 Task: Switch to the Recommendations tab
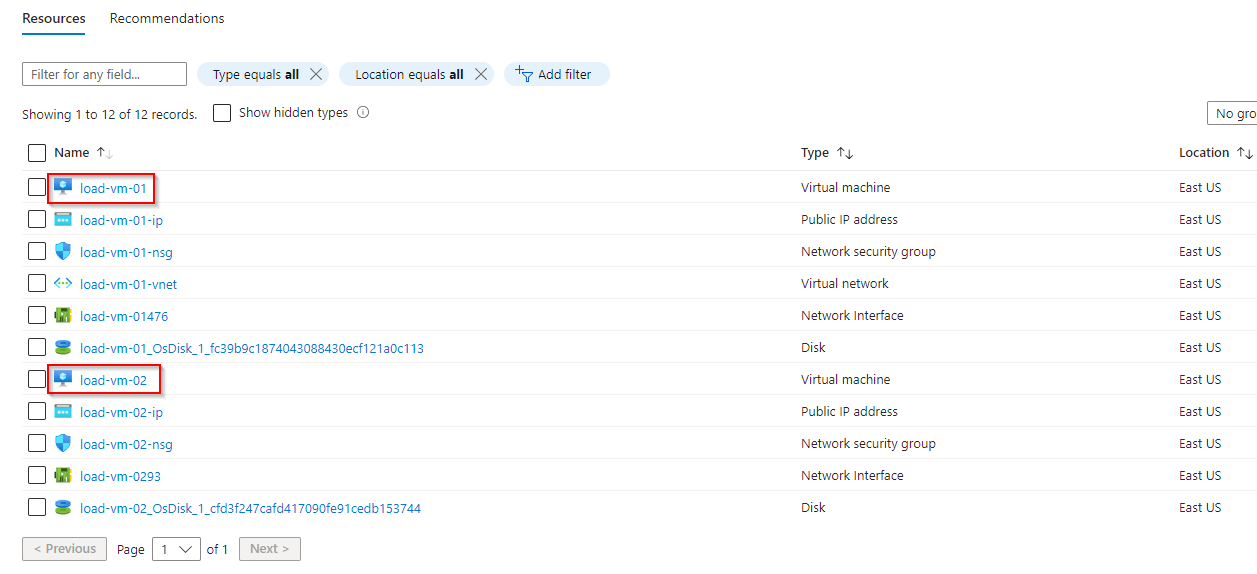[167, 18]
